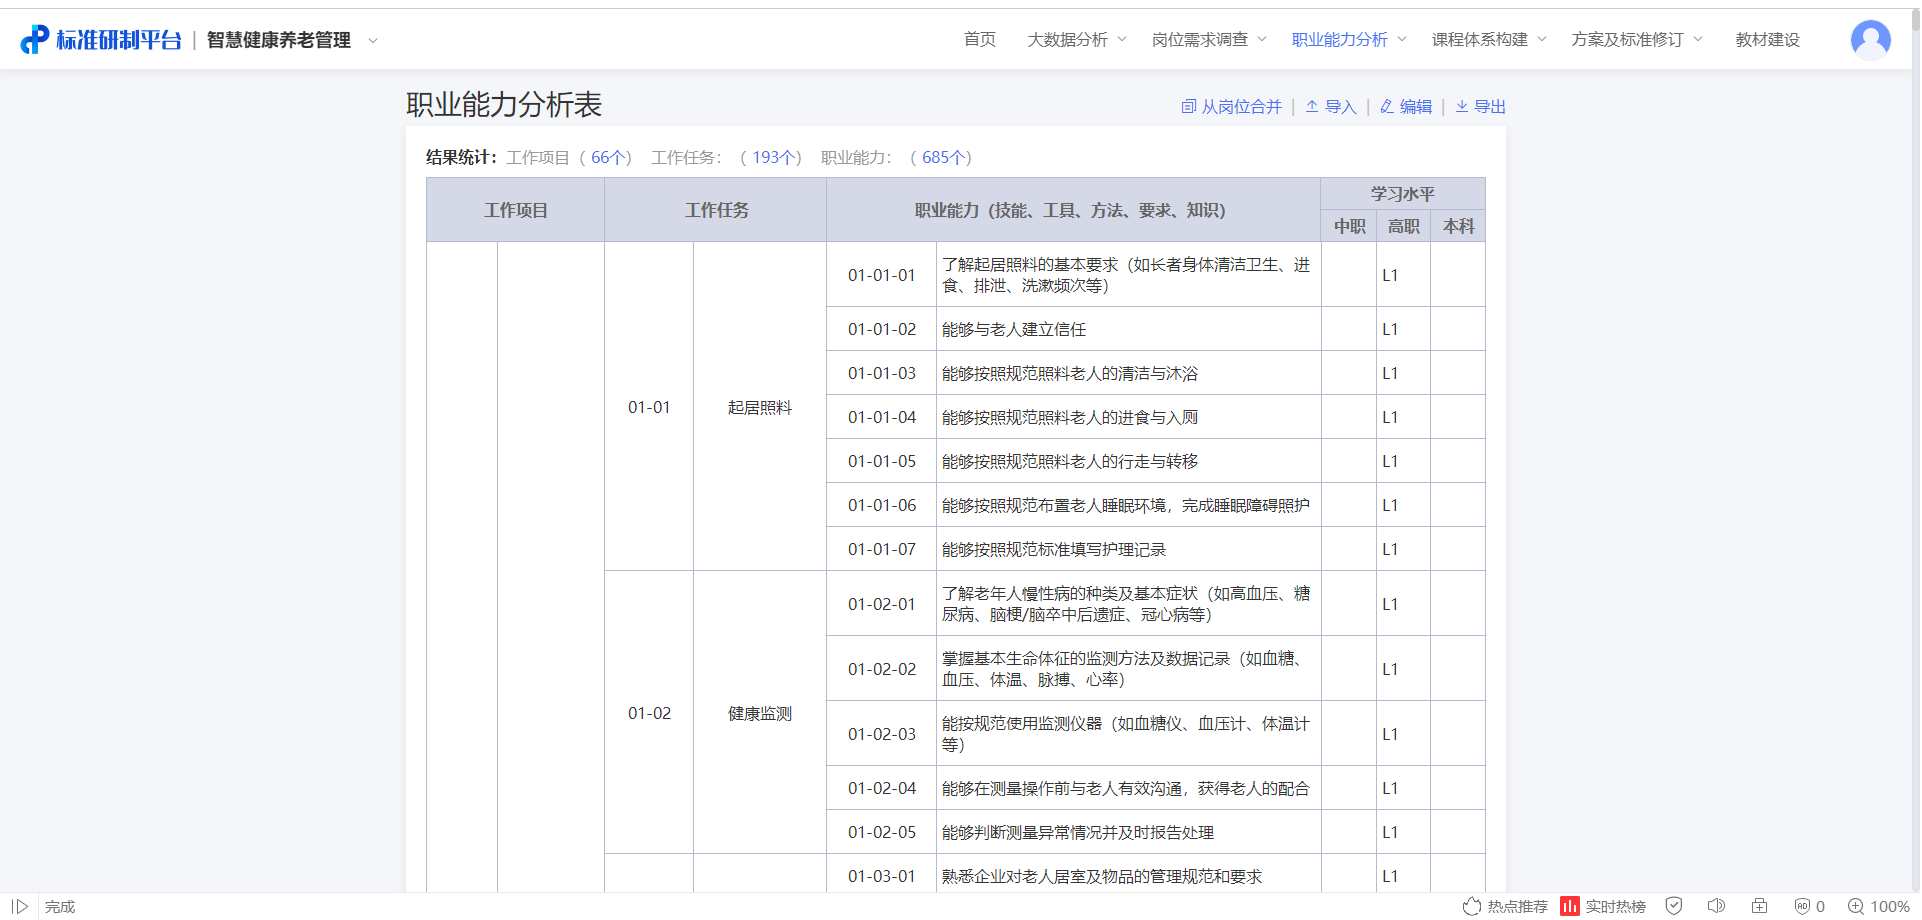The height and width of the screenshot is (920, 1922).
Task: Open 首页 menu item
Action: click(980, 39)
